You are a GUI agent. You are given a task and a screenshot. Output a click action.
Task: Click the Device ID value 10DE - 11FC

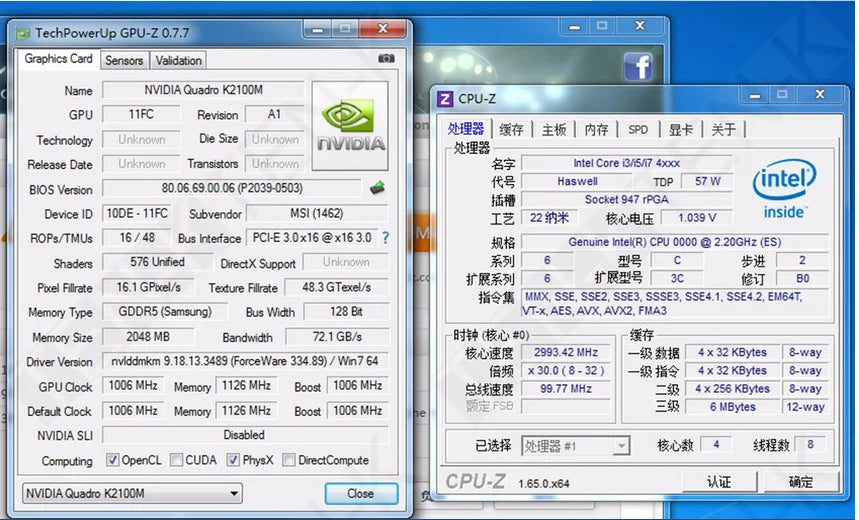click(136, 213)
